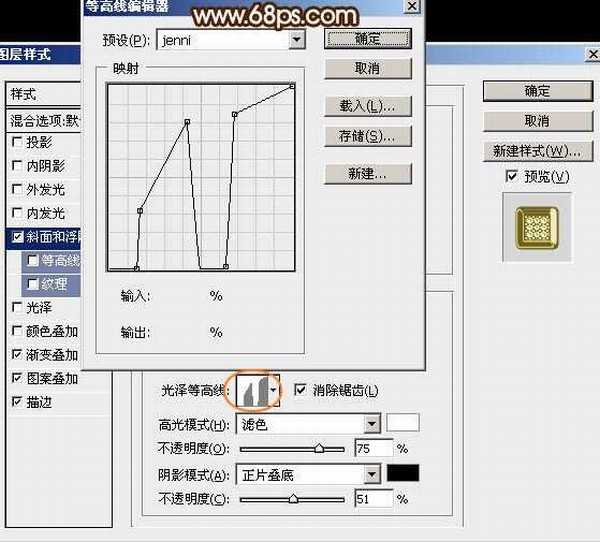Screen dimensions: 600x542
Task: Enable the 外发光 outer glow checkbox
Action: [x=17, y=189]
